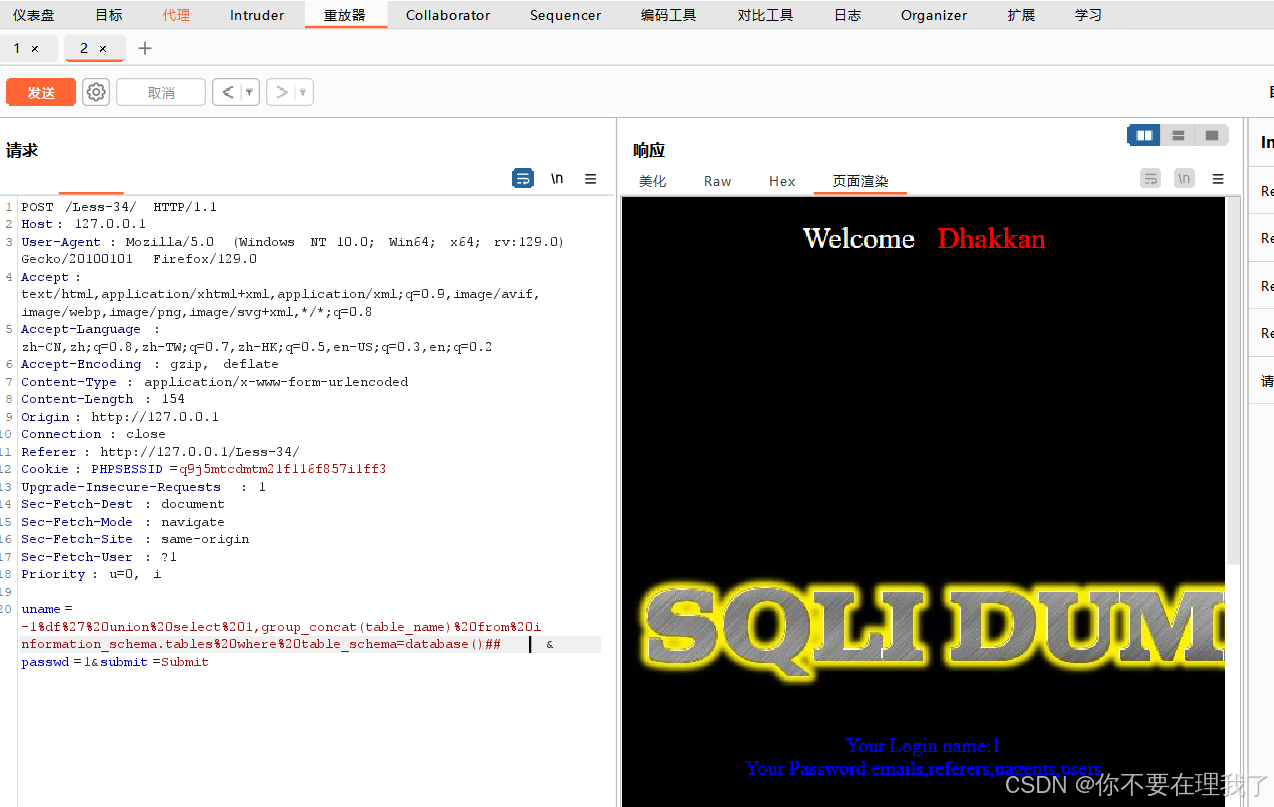Open the 仪表盘 (Dashboard) tab
1274x807 pixels.
34,15
